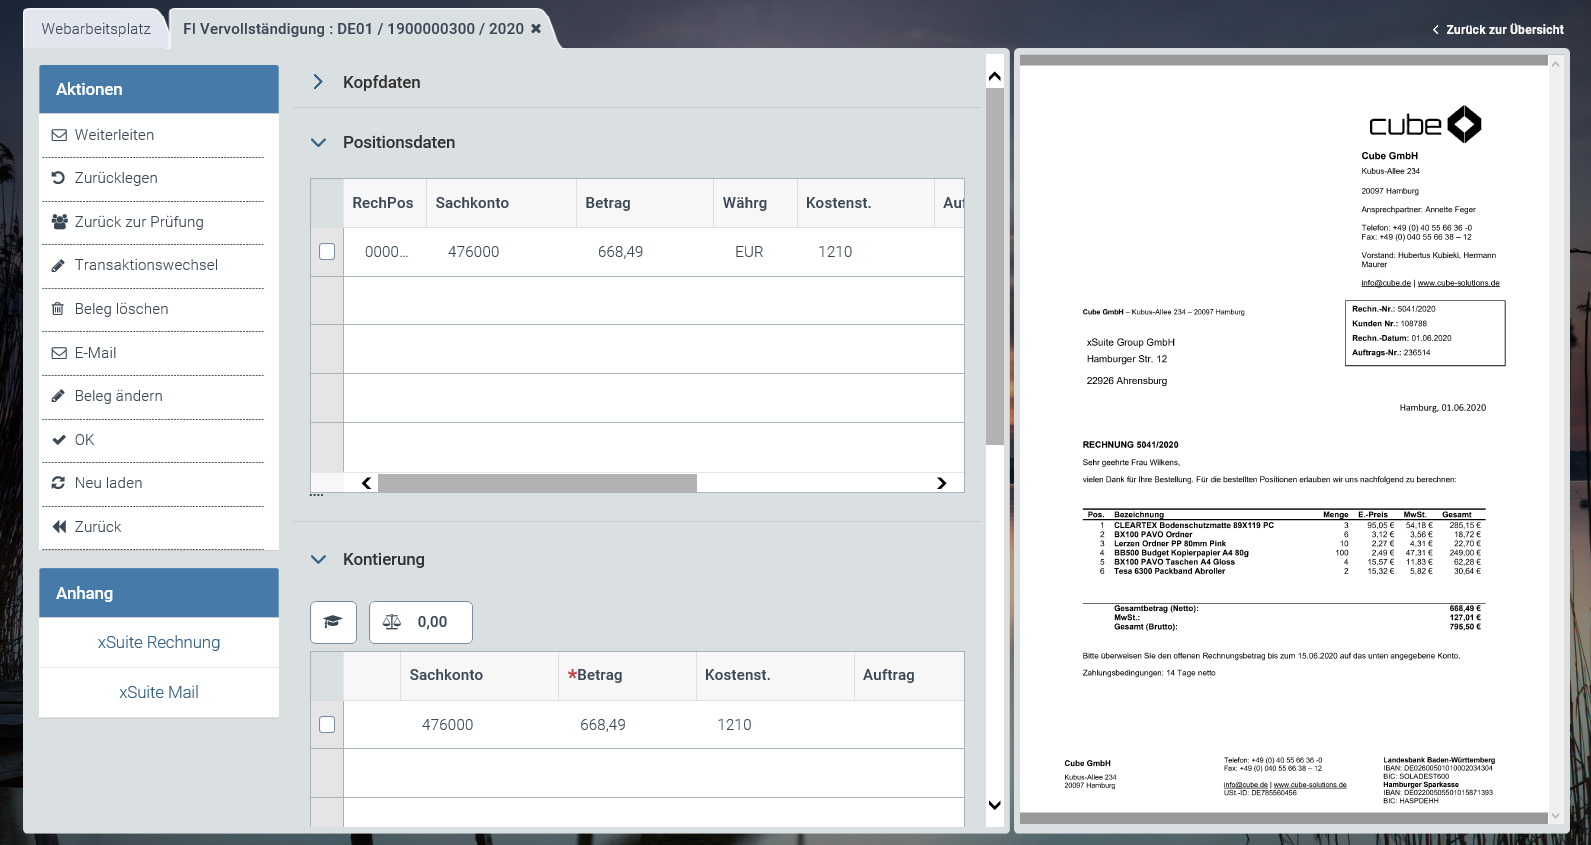Click the envelope icon next to Weiterleiten
Image resolution: width=1591 pixels, height=845 pixels.
pyautogui.click(x=59, y=135)
